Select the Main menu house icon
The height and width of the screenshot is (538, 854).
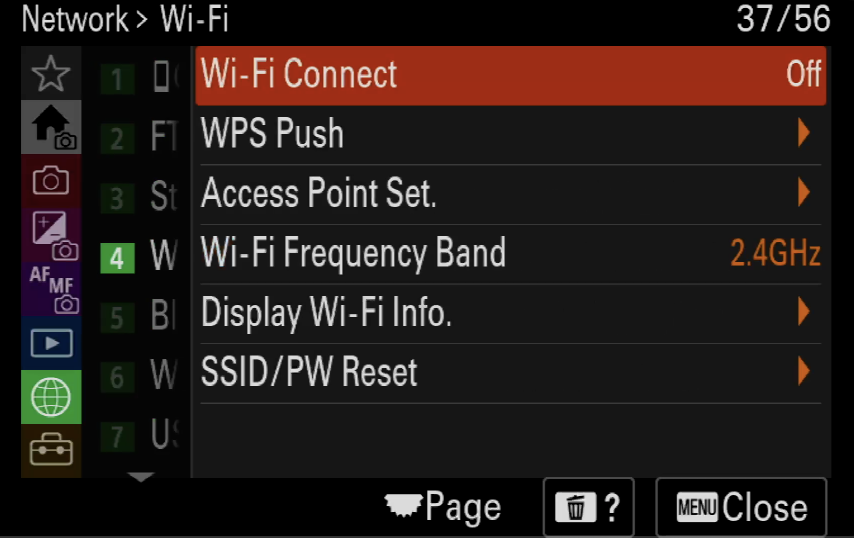pyautogui.click(x=51, y=127)
